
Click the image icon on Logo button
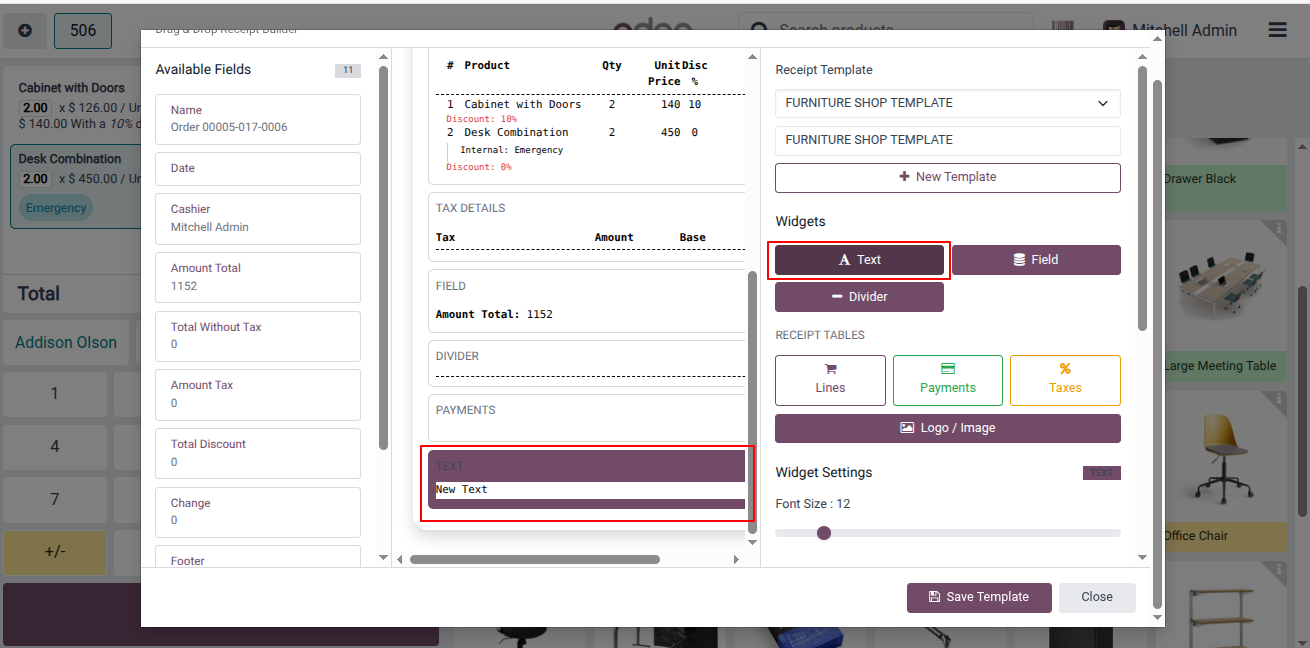pos(907,428)
